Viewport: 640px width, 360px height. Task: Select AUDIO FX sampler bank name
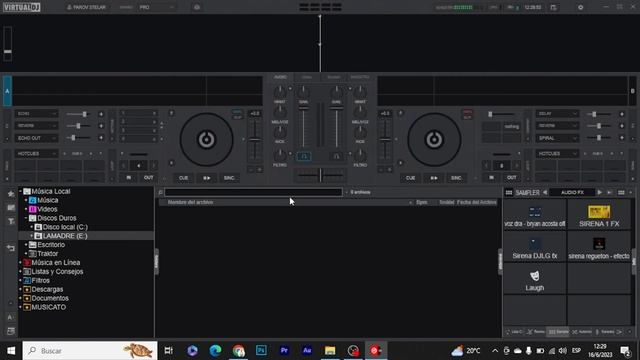coord(572,192)
